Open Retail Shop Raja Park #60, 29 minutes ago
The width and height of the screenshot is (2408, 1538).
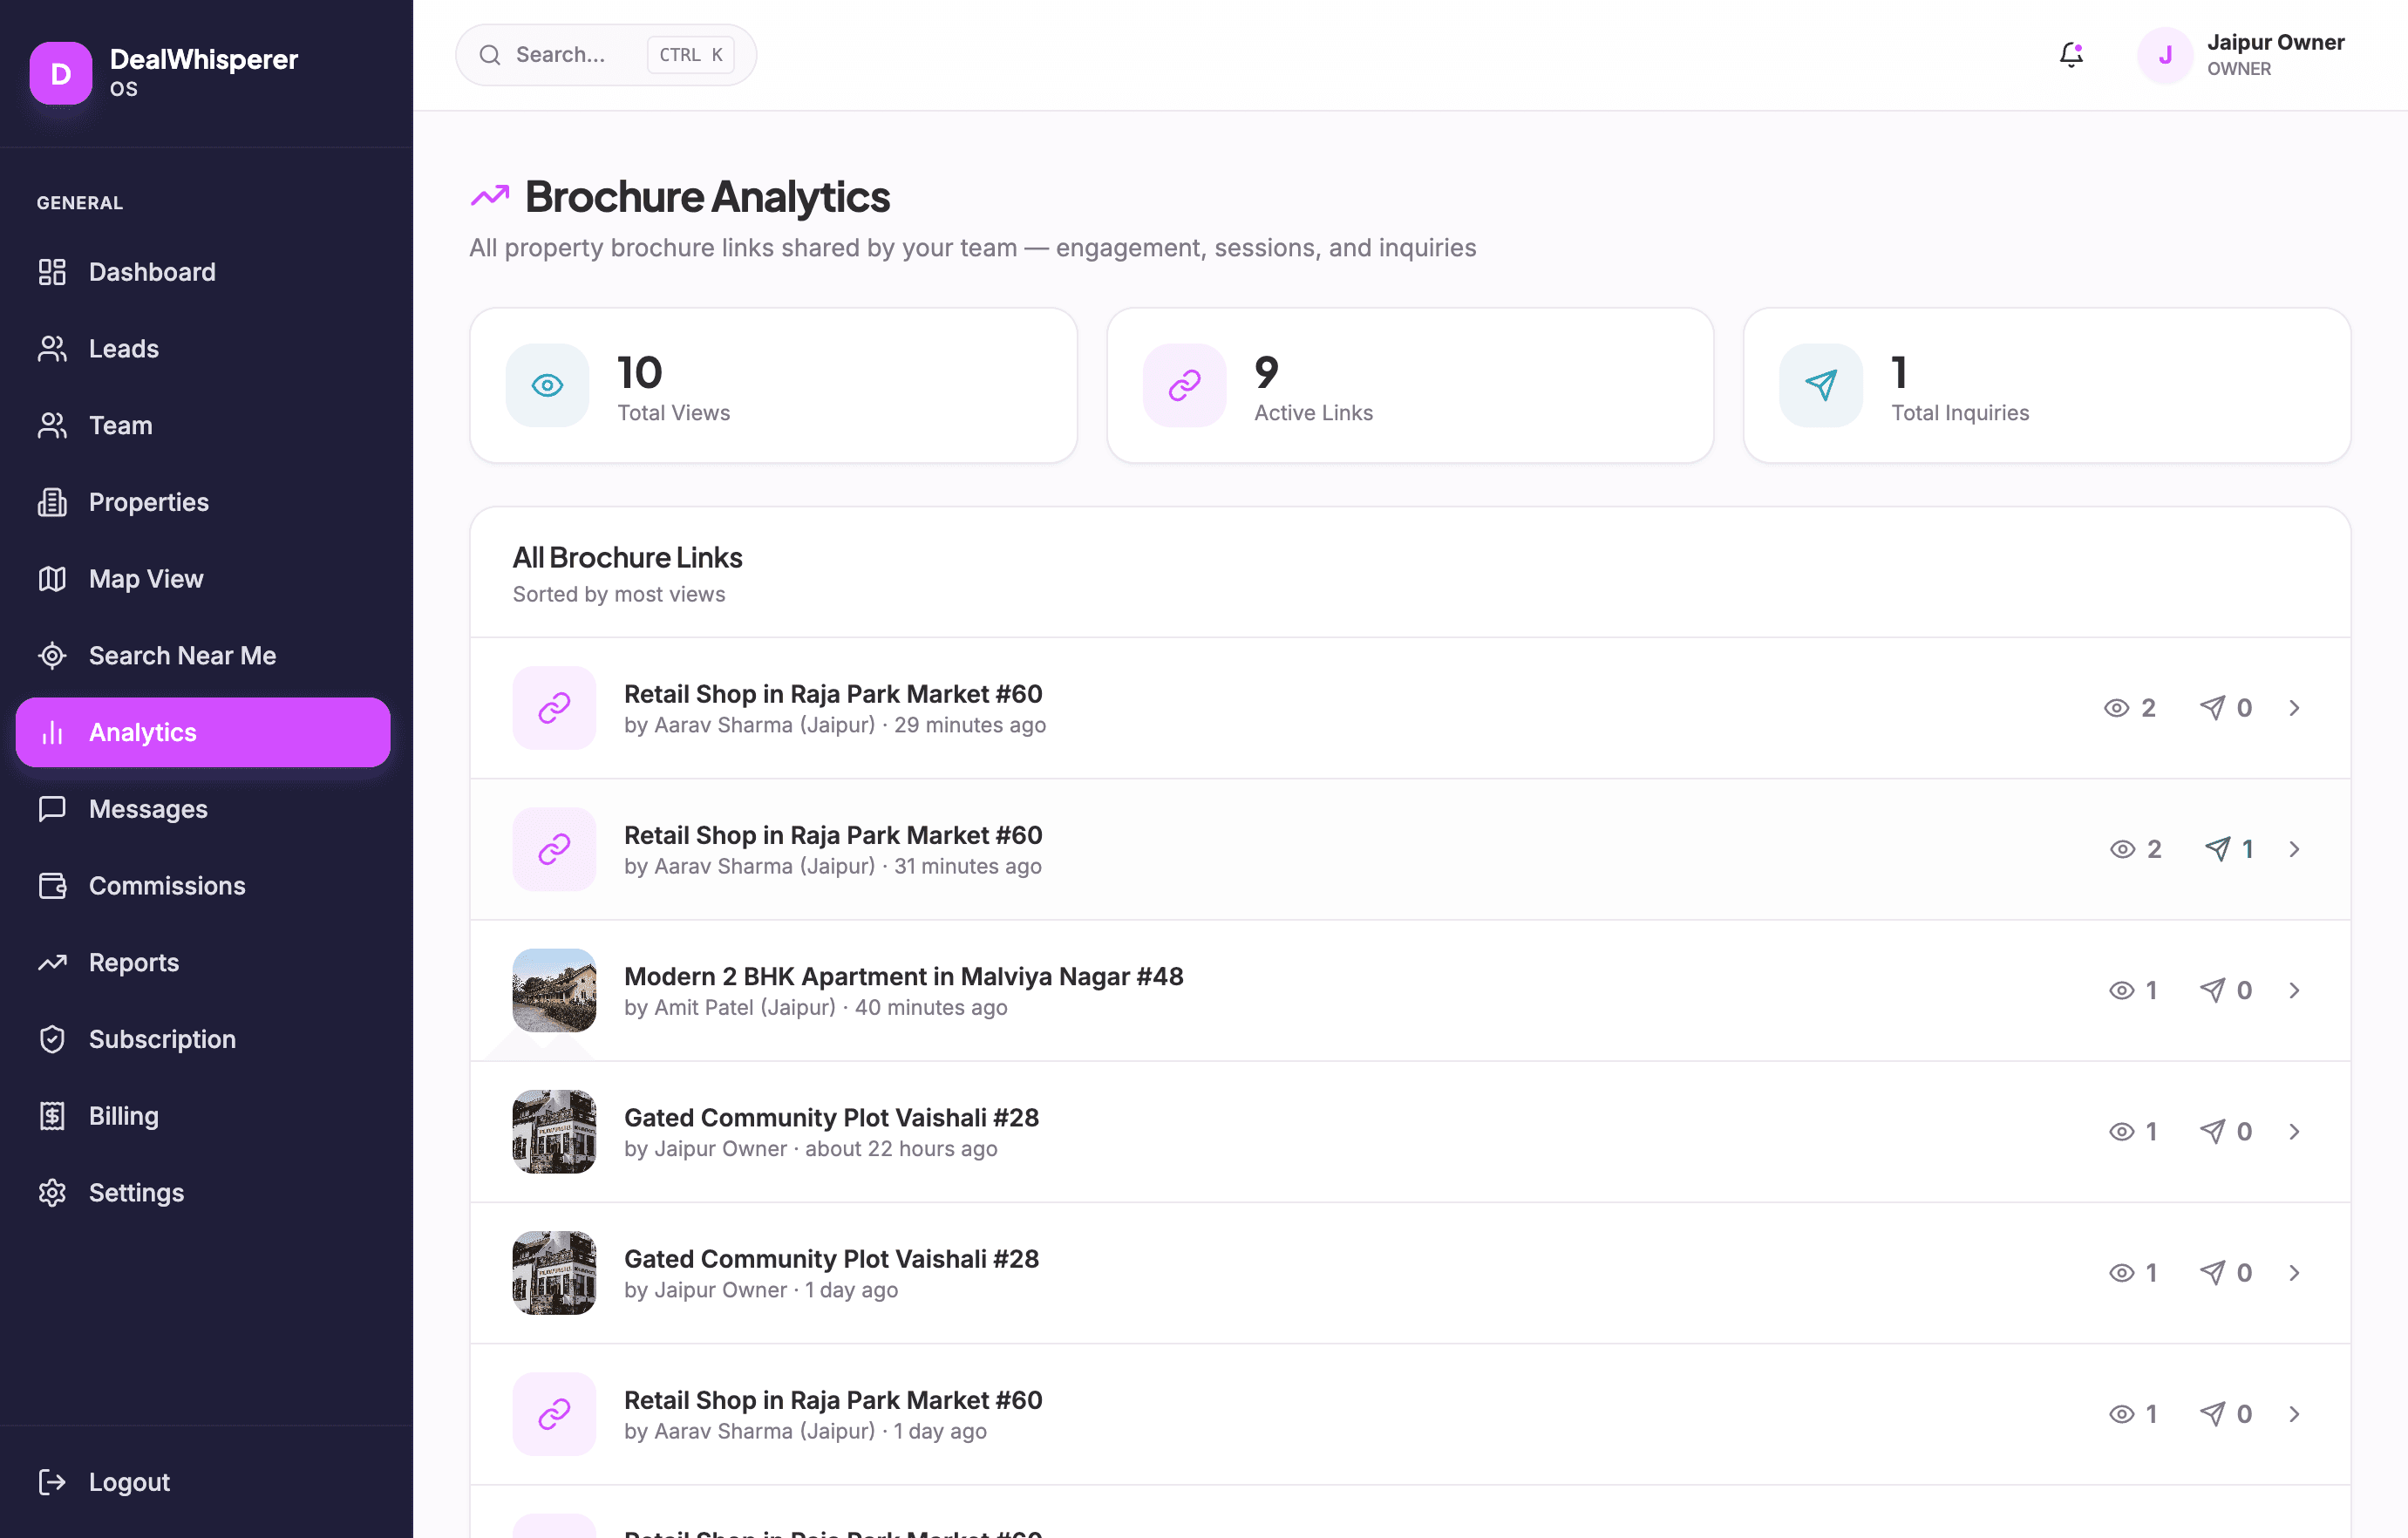click(x=1410, y=708)
